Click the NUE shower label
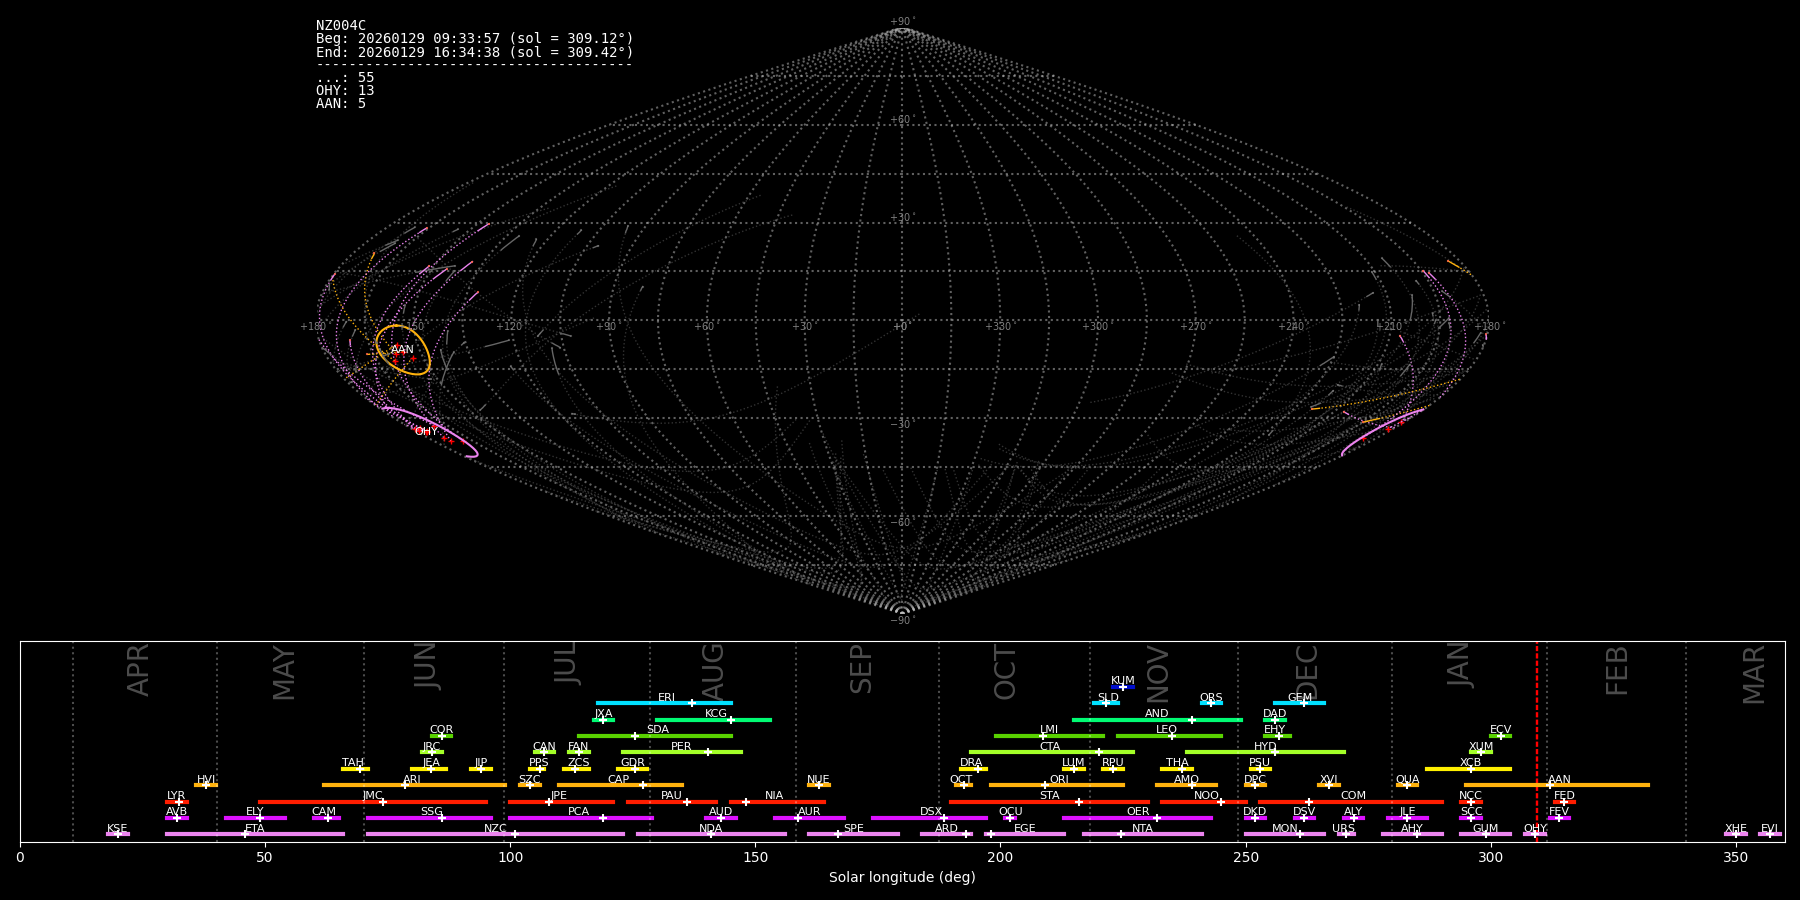The width and height of the screenshot is (1800, 900). (x=818, y=779)
